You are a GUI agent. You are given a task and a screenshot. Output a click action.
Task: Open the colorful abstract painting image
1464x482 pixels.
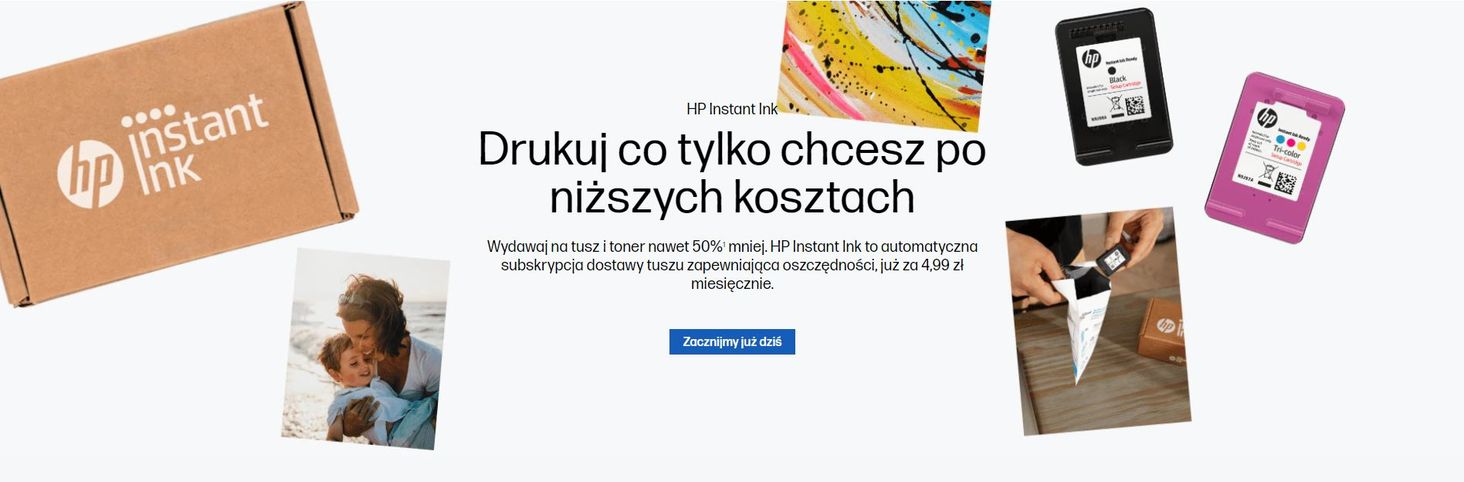pos(884,63)
